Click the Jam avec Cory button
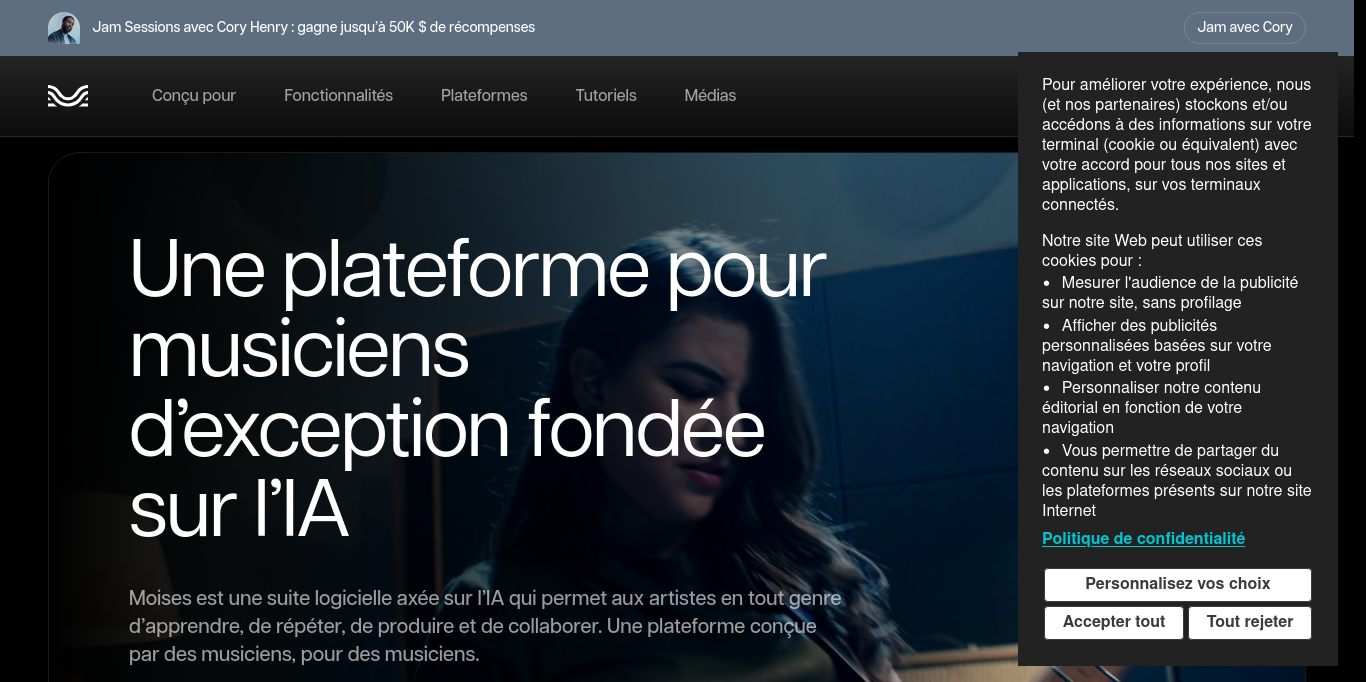This screenshot has width=1366, height=682. [1245, 27]
